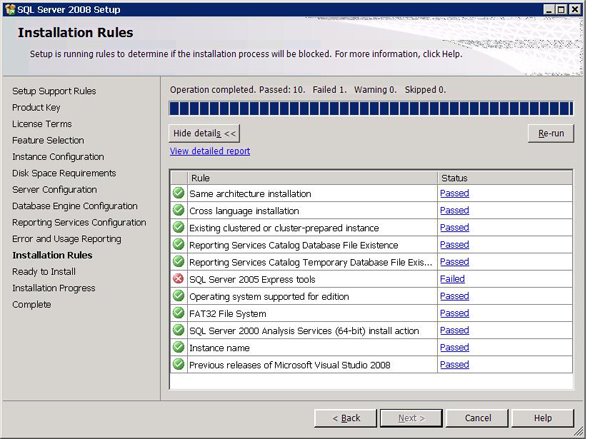Viewport: 600px width, 439px height.
Task: Click rule text SQL Server 2005 Express tools
Action: pyautogui.click(x=252, y=279)
